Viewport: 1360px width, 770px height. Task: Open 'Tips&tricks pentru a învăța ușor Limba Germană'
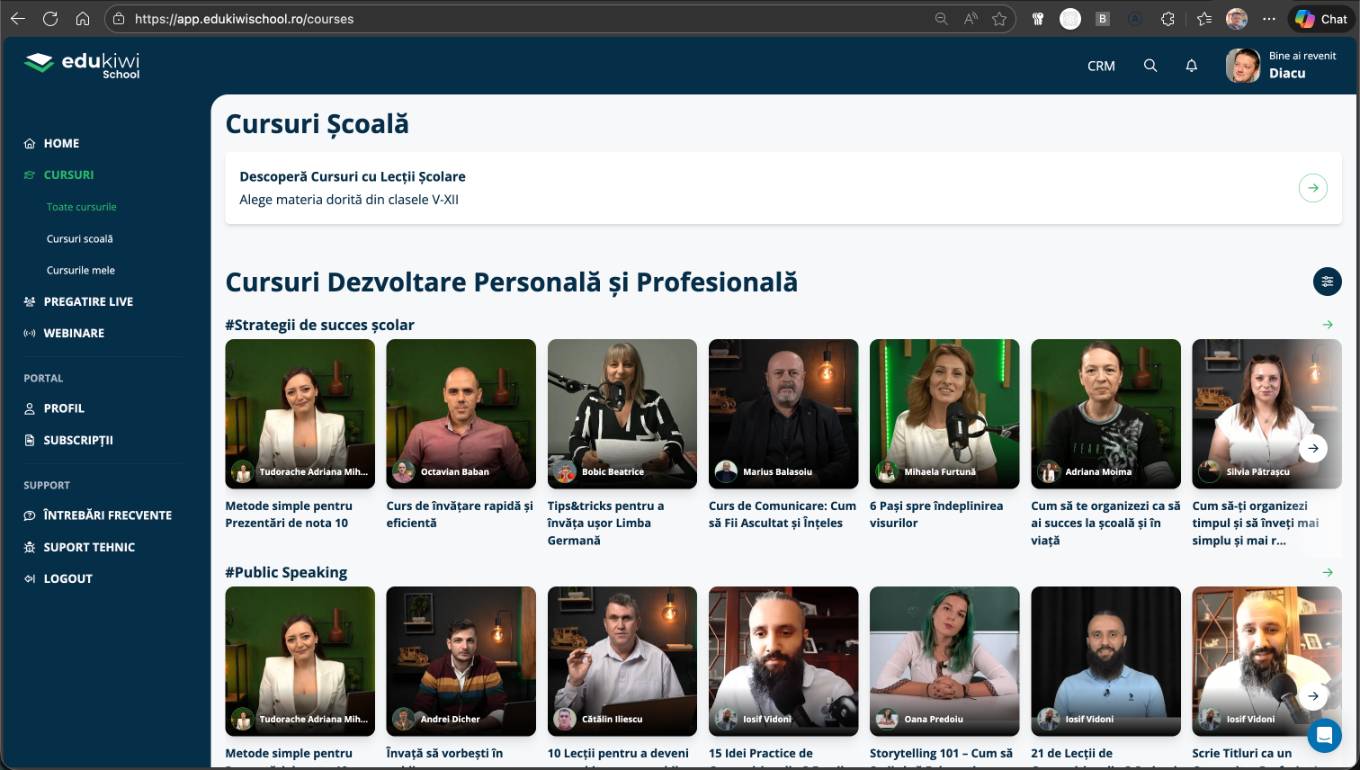606,523
